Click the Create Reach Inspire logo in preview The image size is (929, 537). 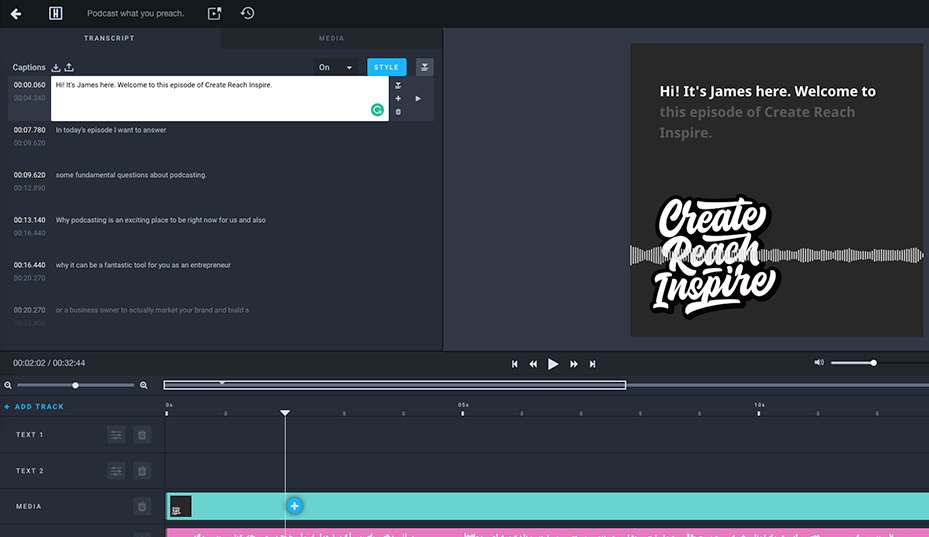[716, 256]
